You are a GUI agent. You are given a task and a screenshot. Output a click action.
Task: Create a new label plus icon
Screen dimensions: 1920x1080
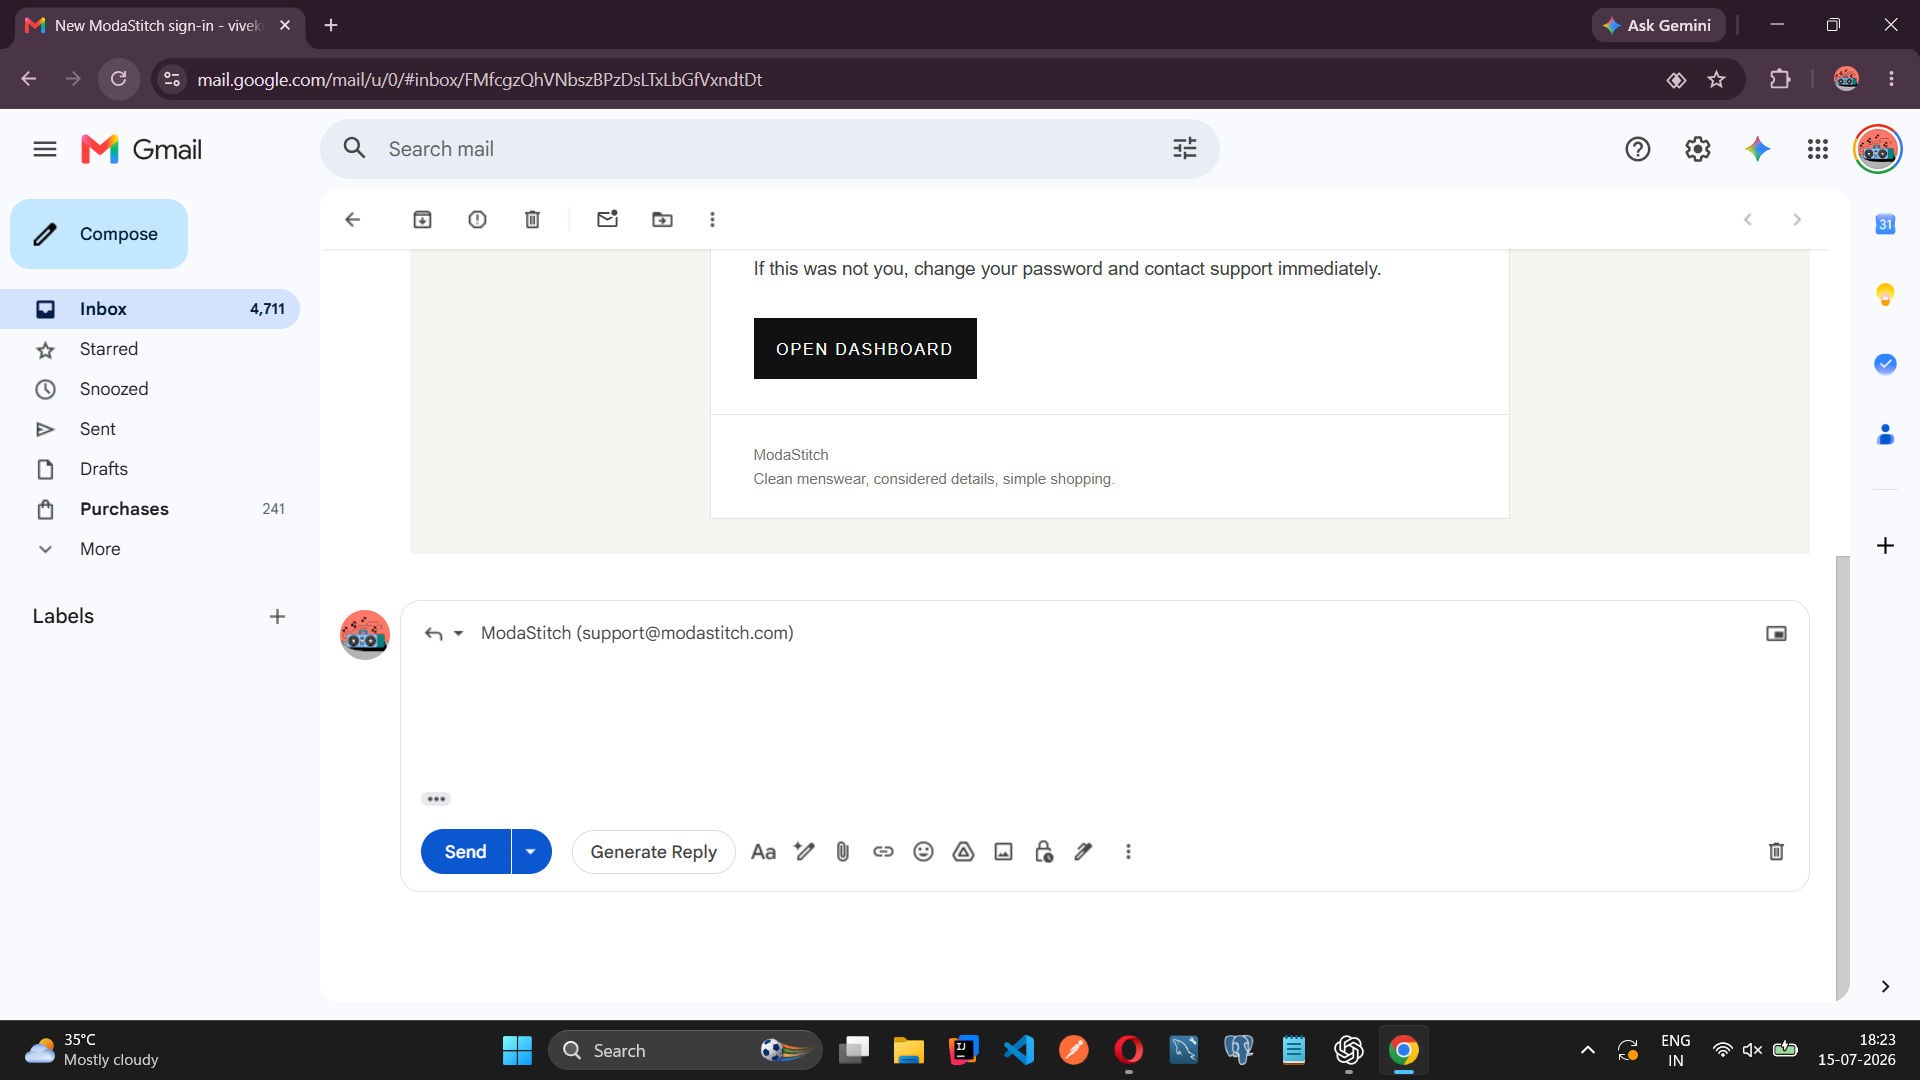(x=277, y=617)
